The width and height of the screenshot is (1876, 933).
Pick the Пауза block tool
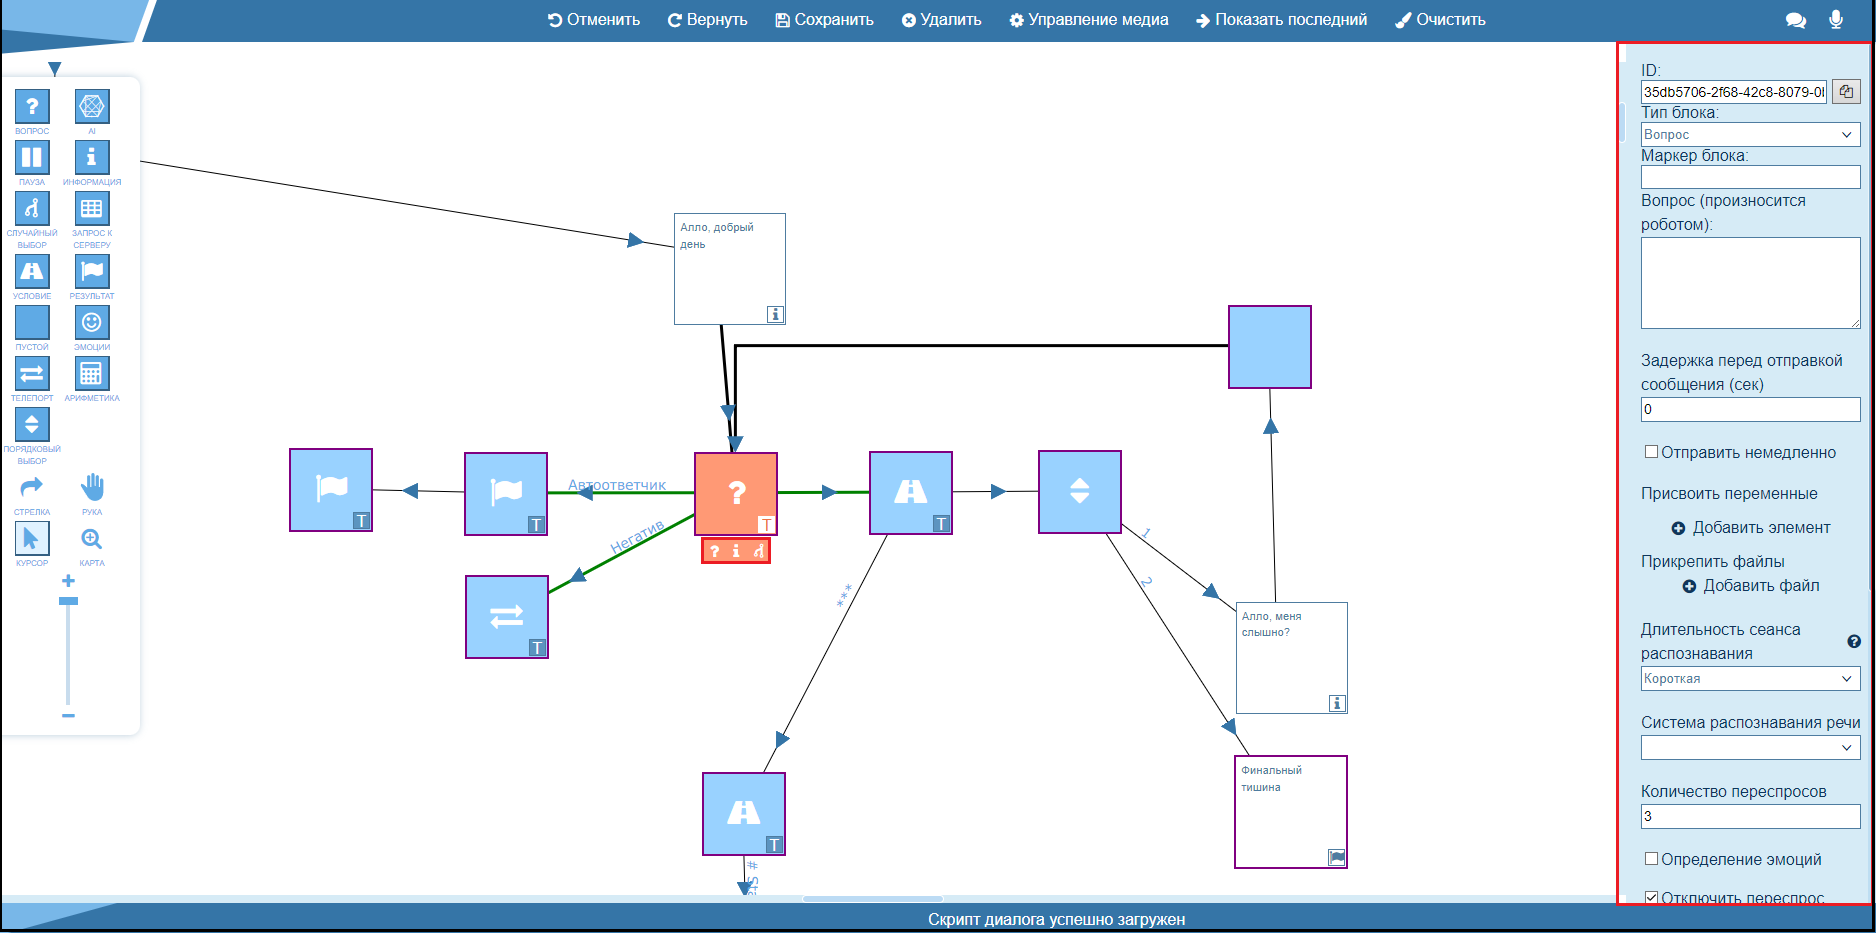32,157
